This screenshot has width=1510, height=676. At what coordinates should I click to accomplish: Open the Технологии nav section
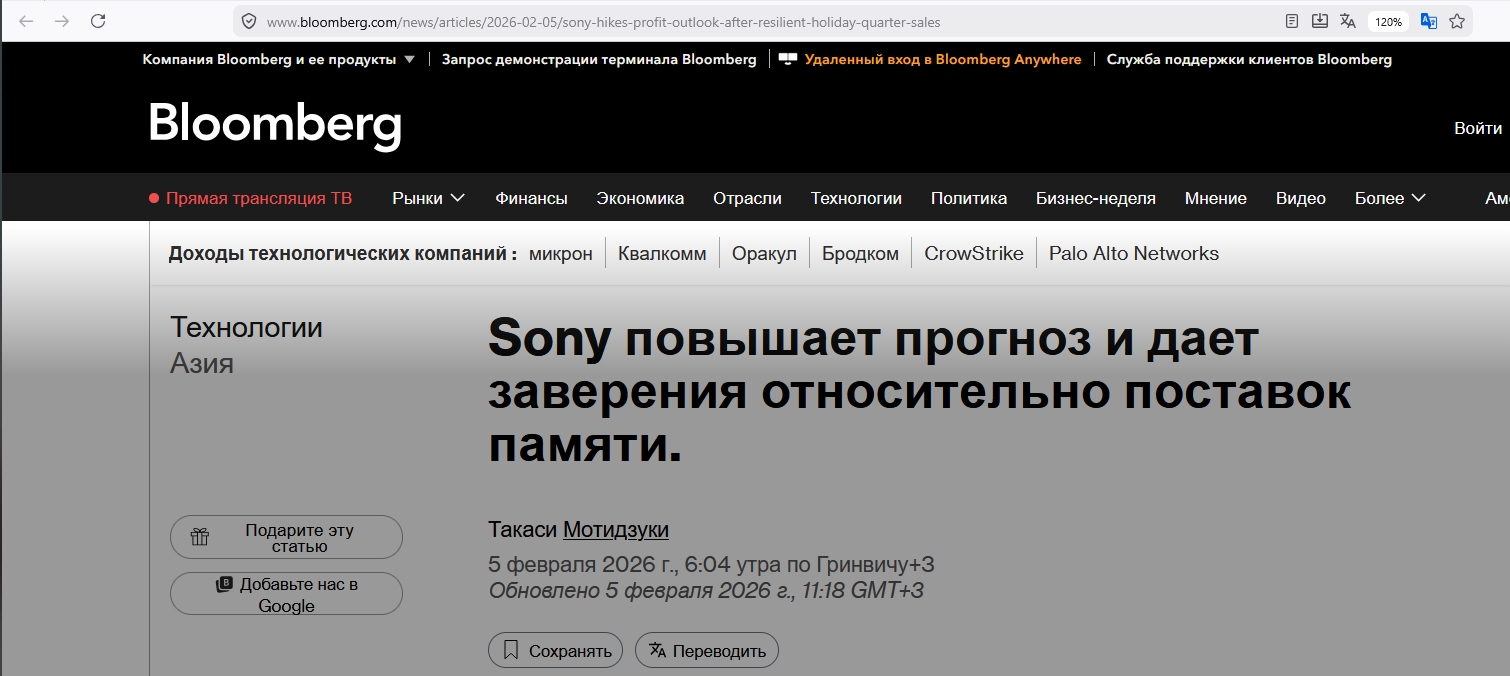856,198
